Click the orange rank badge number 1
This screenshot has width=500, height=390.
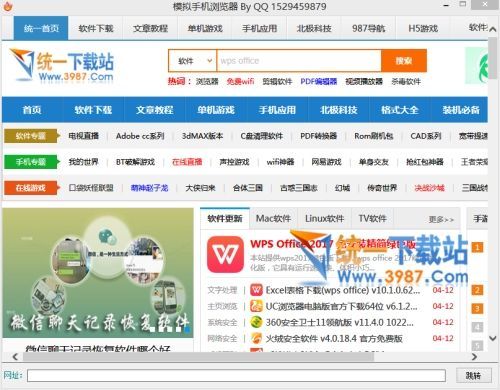tap(477, 247)
